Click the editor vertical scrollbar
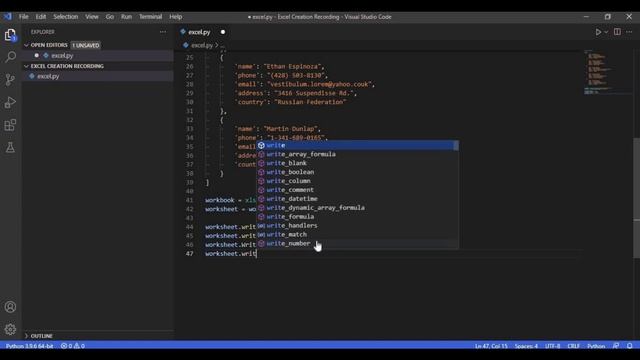The height and width of the screenshot is (360, 640). [636, 198]
